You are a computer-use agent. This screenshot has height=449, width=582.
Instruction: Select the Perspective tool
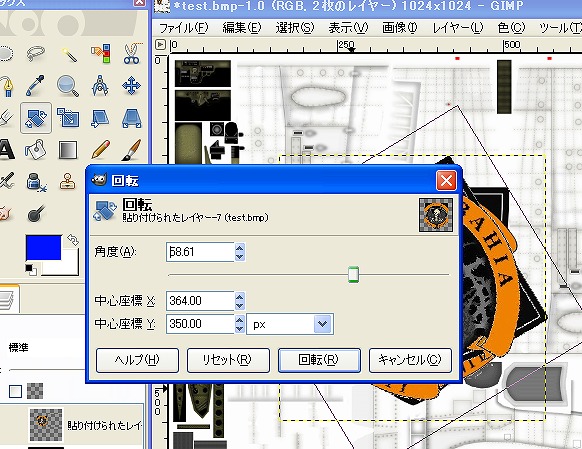click(132, 118)
